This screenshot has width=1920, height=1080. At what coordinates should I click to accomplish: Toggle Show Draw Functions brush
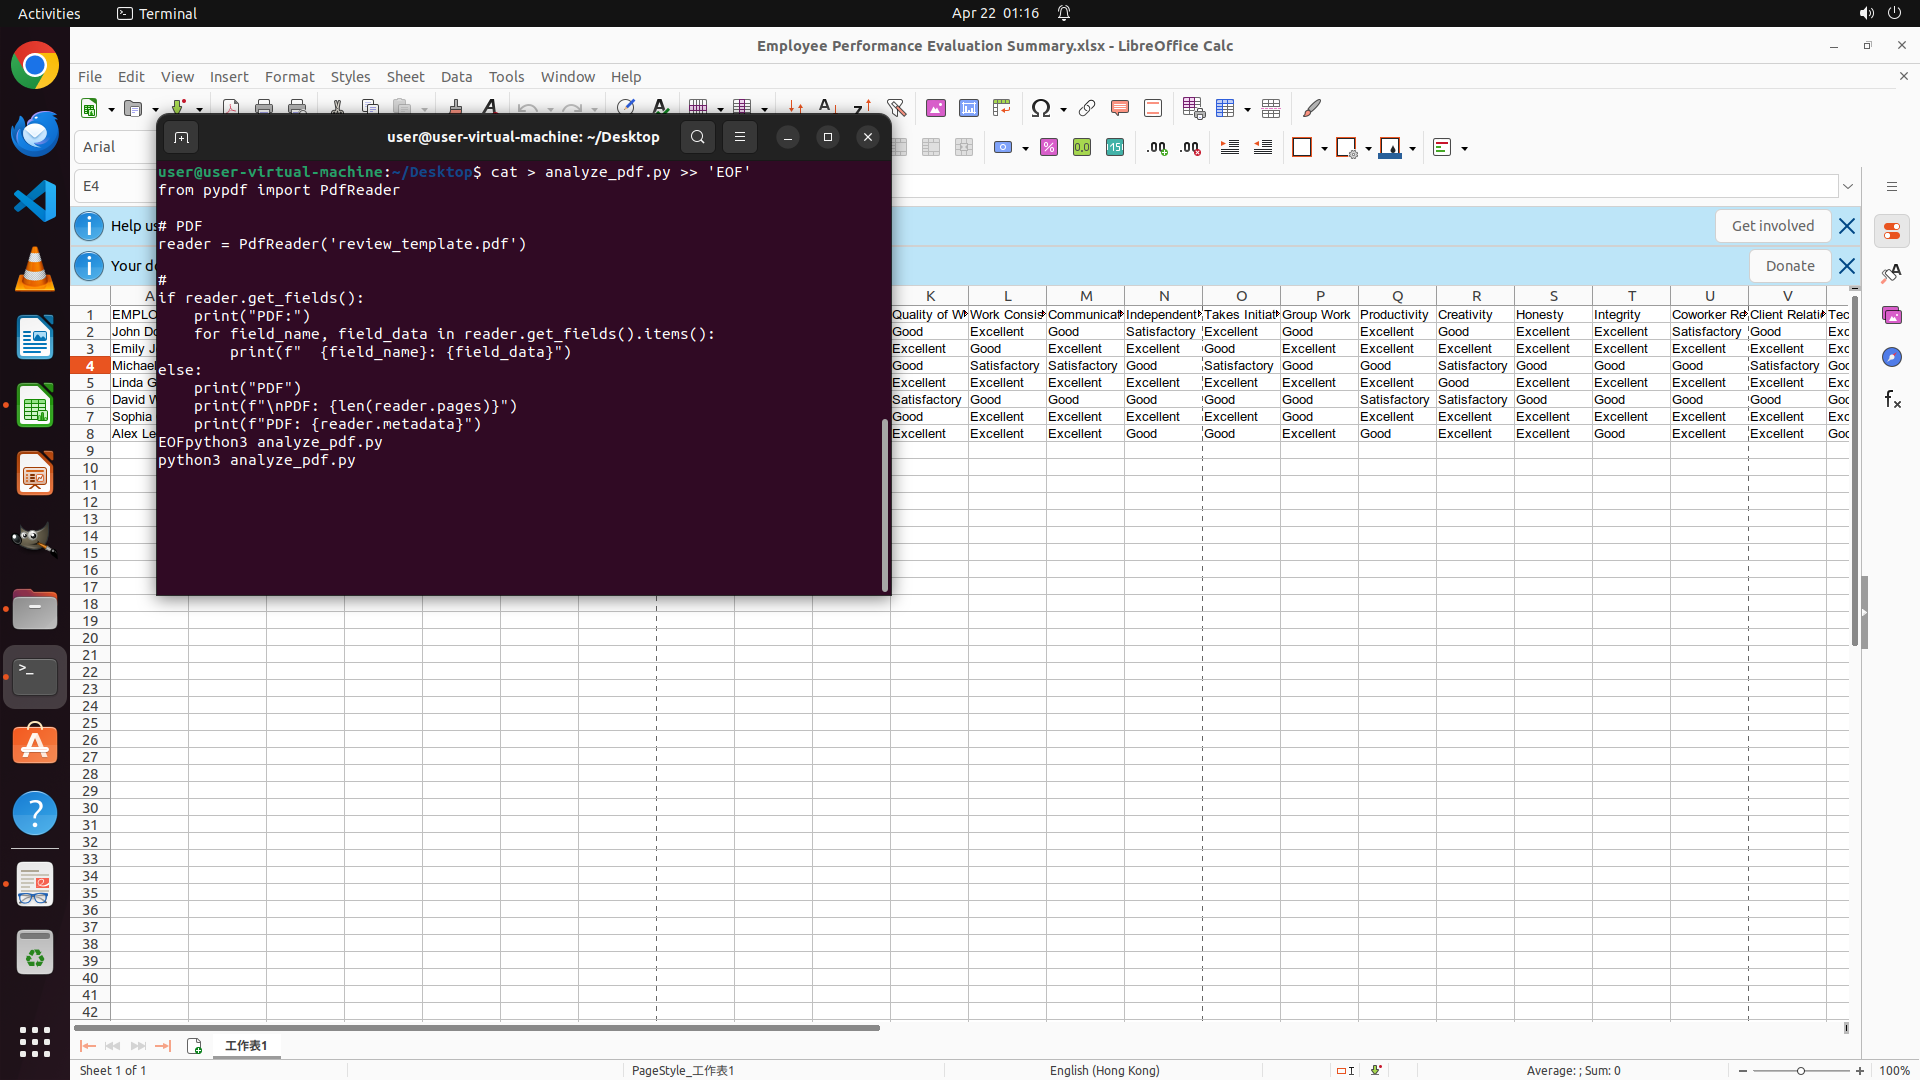pos(1312,108)
